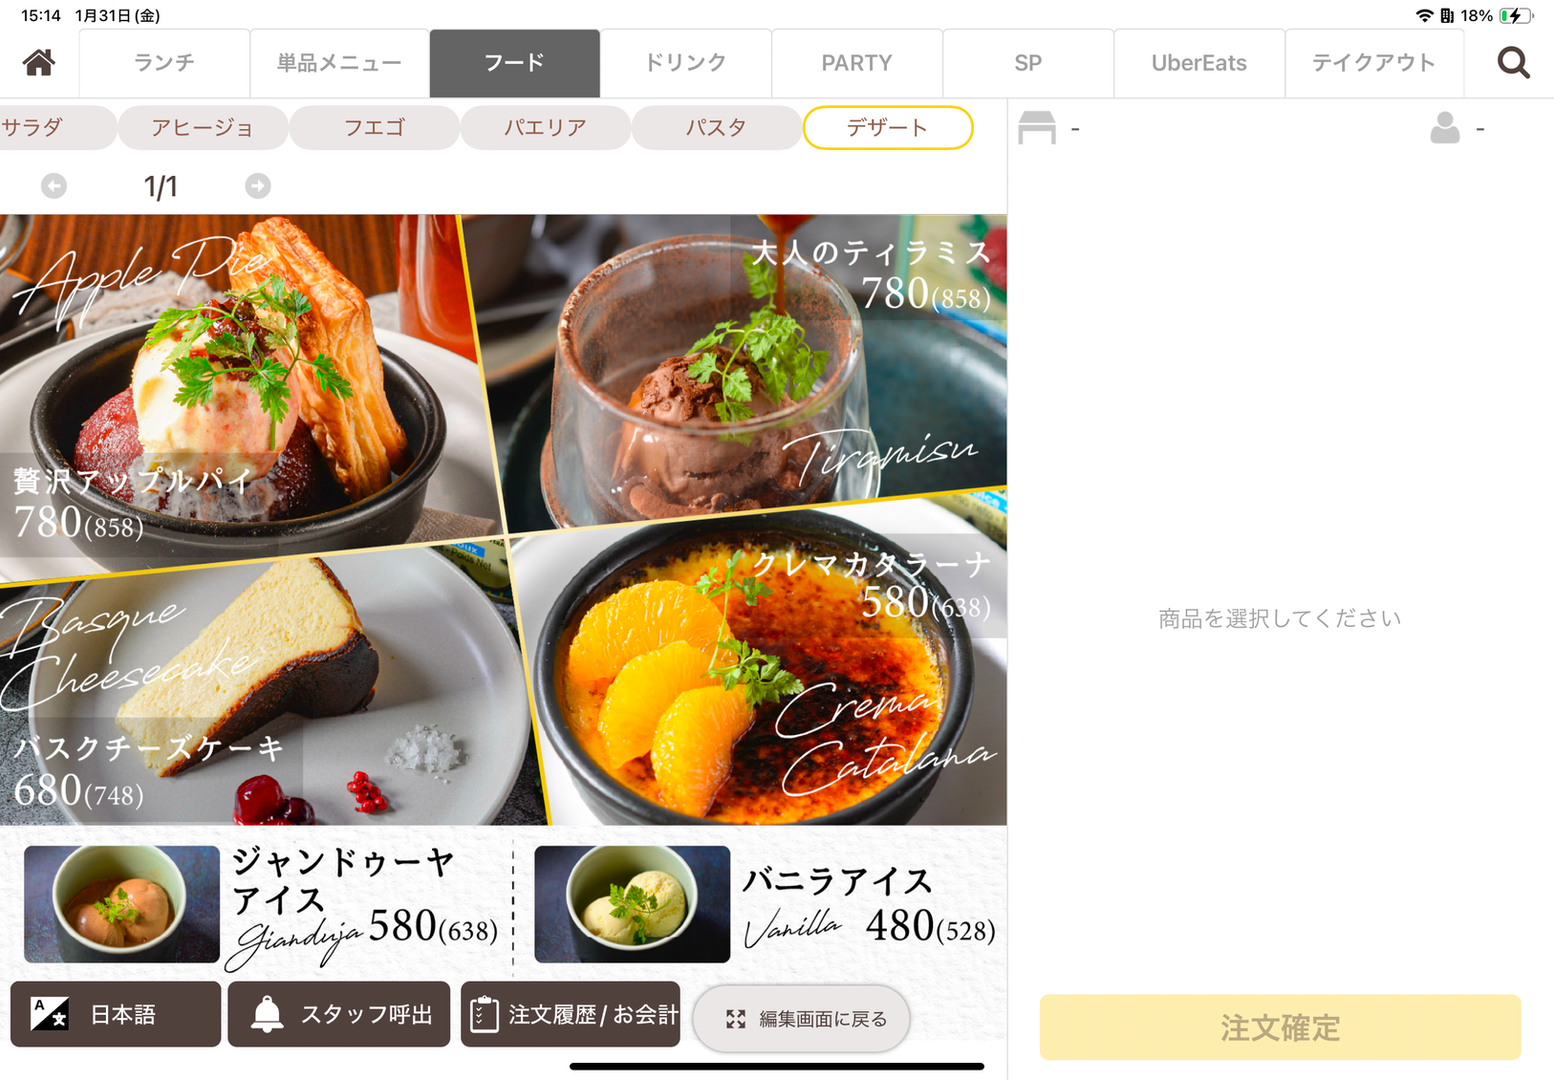
Task: Select the パスタ subcategory
Action: (x=716, y=128)
